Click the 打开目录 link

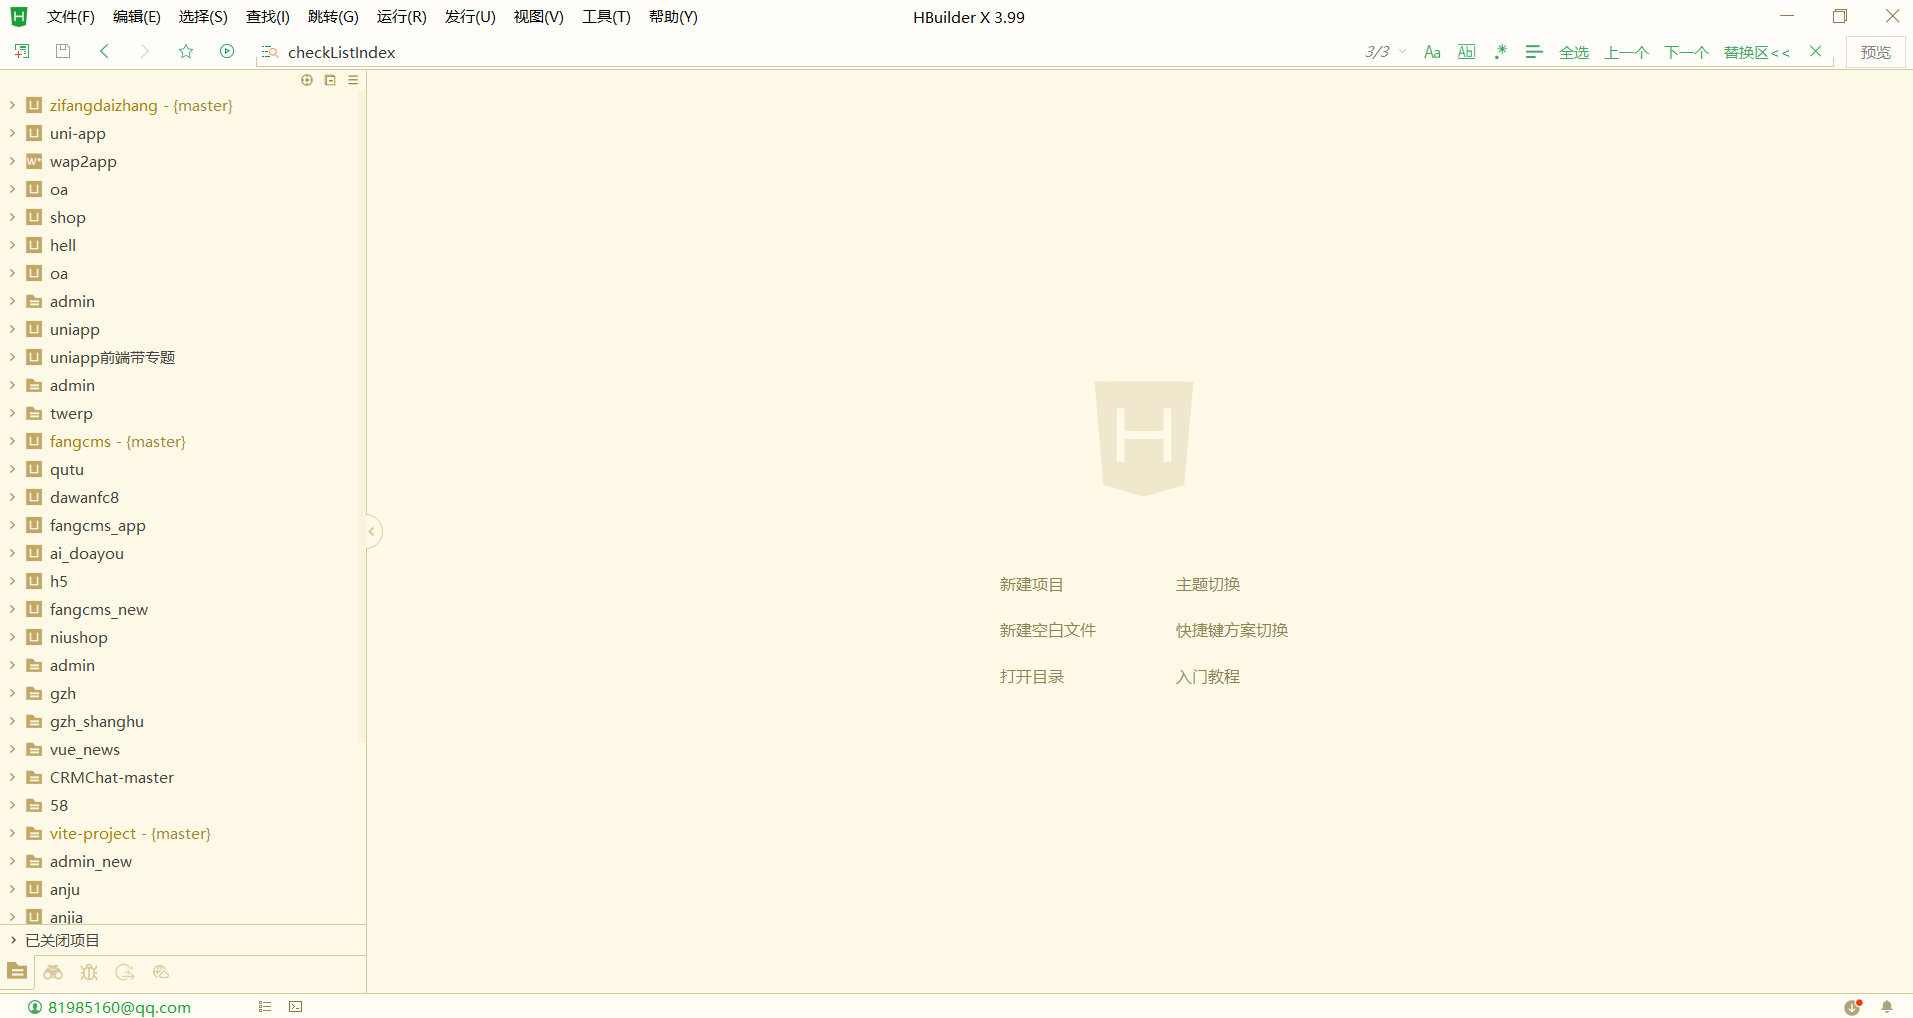(1031, 676)
